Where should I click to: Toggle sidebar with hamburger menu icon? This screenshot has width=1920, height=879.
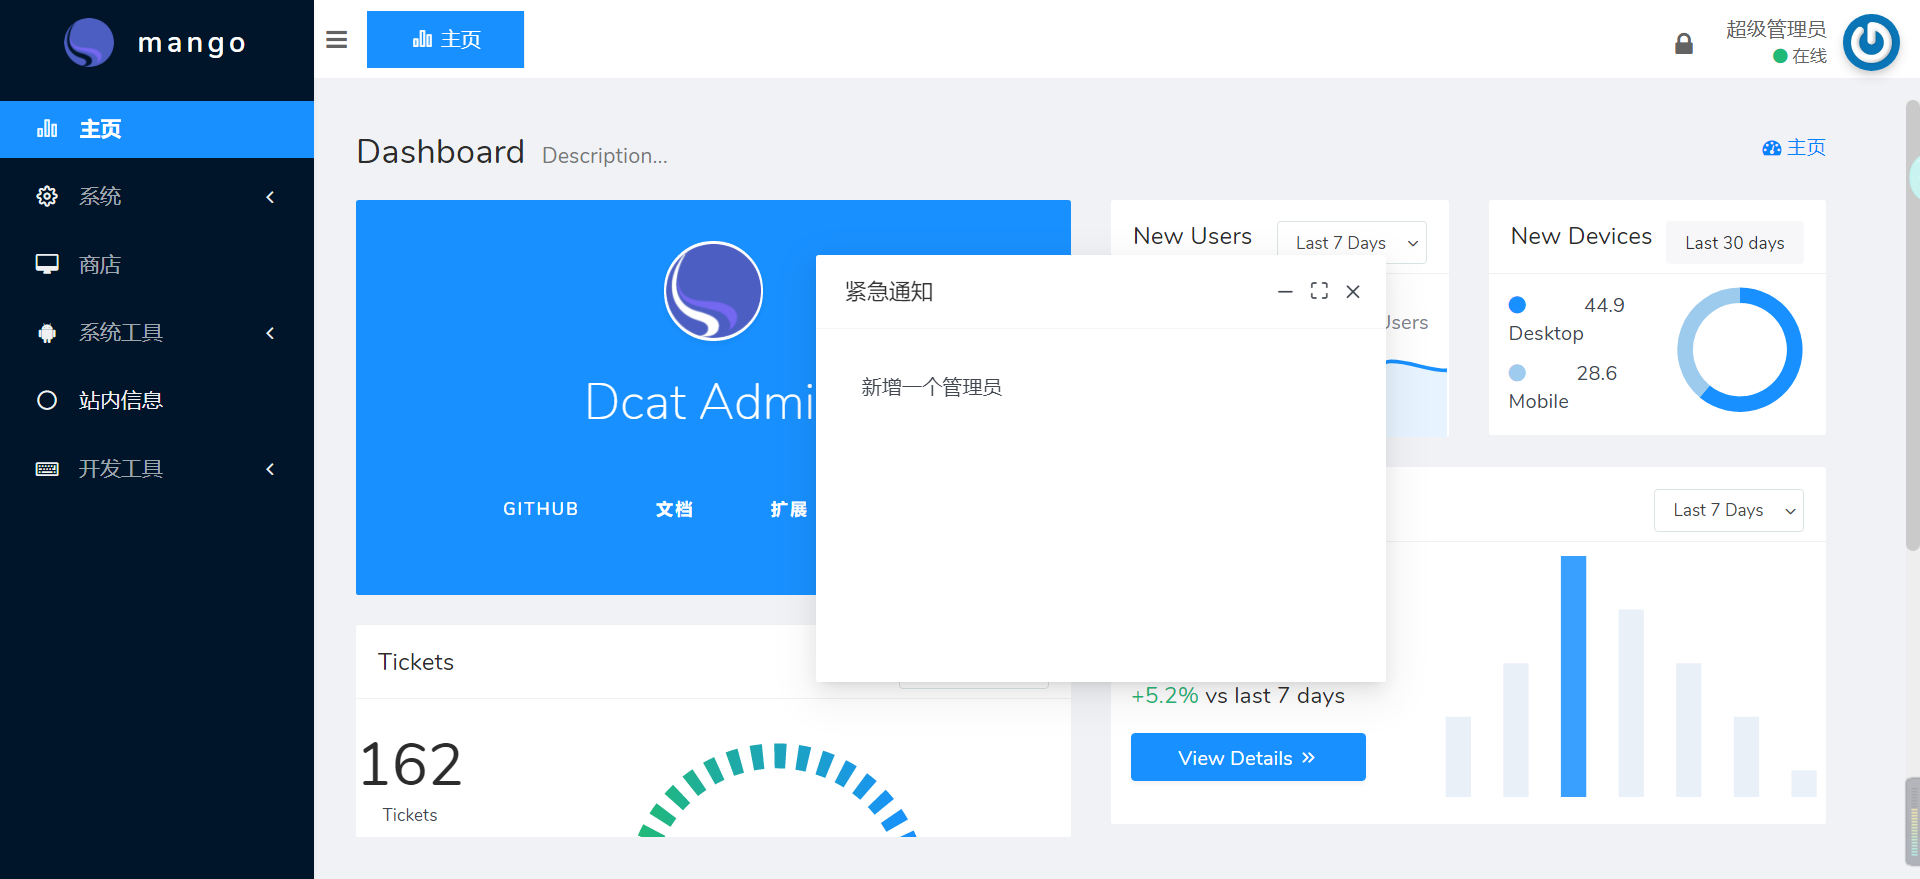tap(337, 40)
